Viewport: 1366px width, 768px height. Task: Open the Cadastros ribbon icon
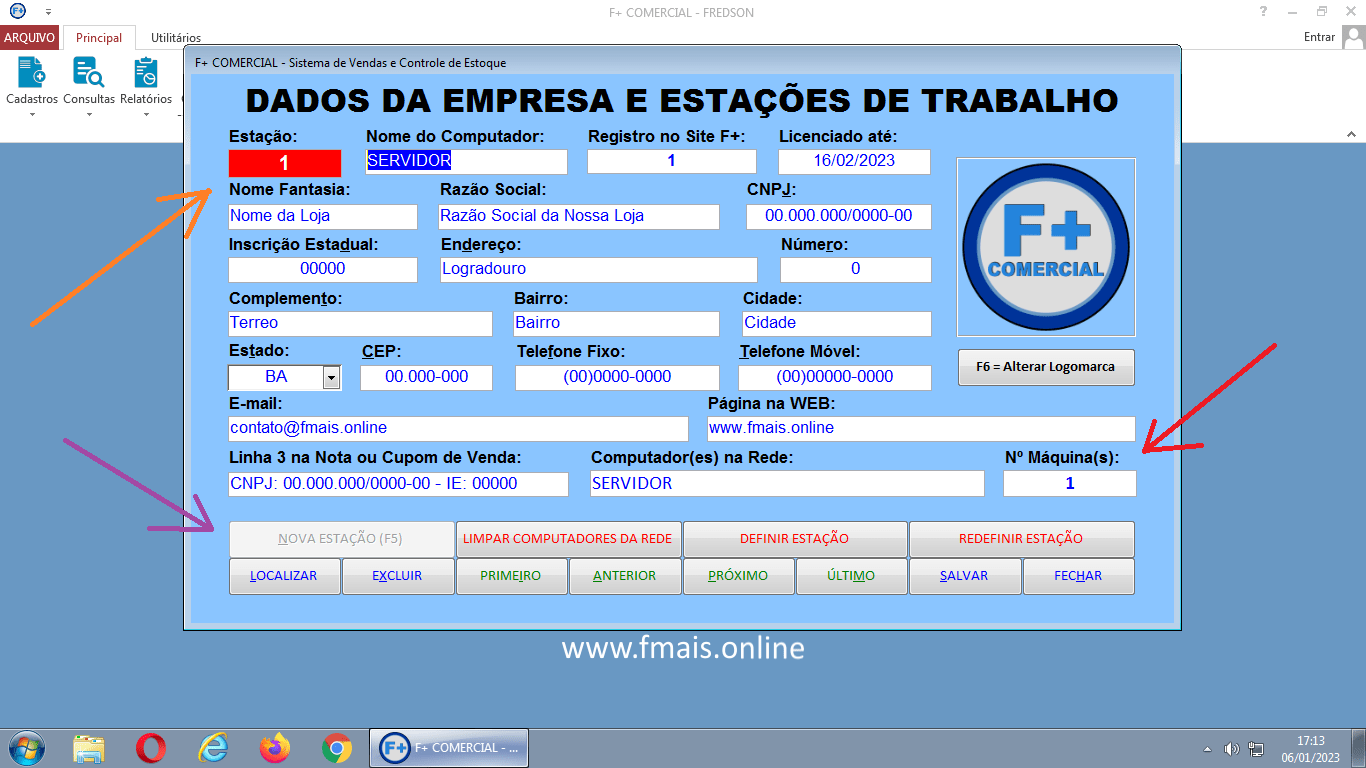(x=32, y=74)
